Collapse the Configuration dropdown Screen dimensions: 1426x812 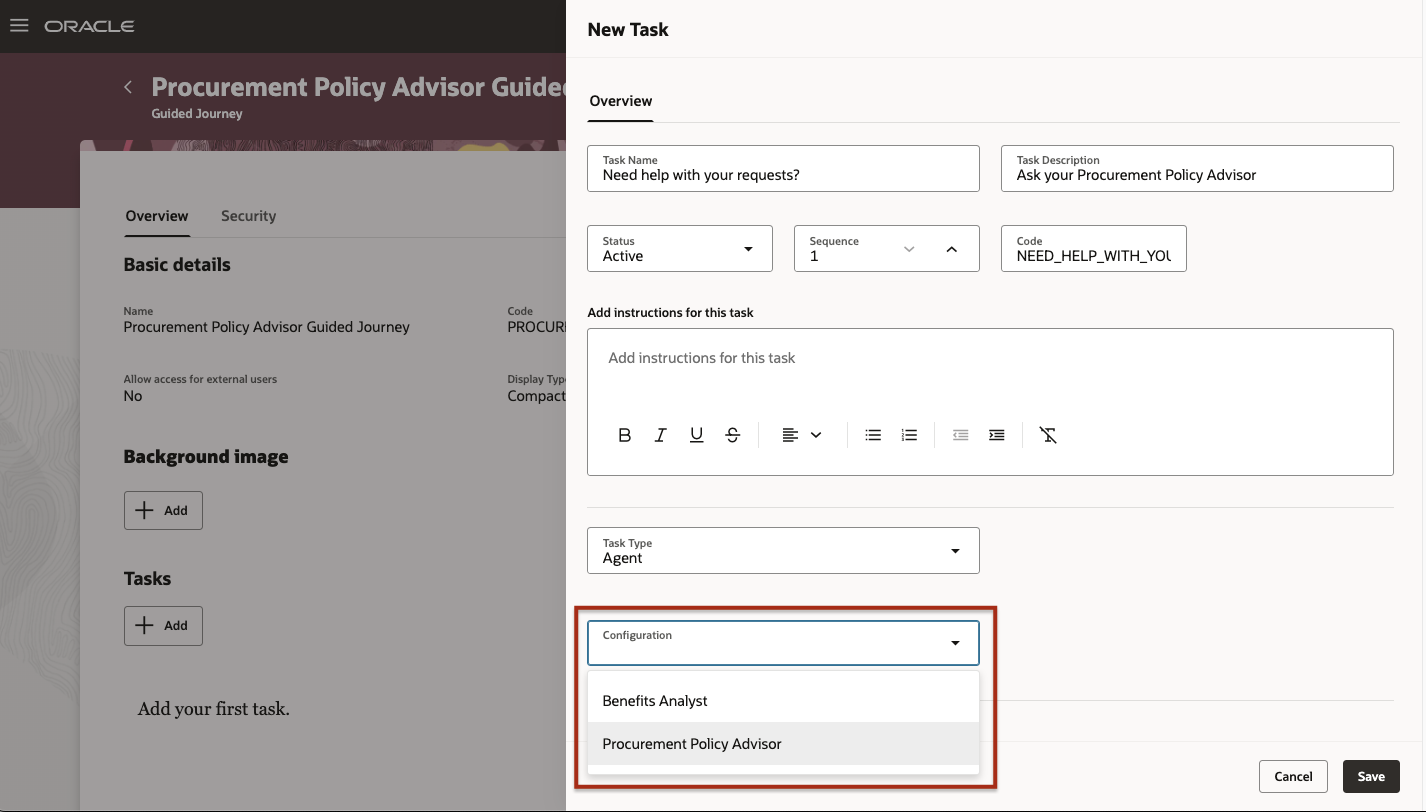(x=955, y=643)
